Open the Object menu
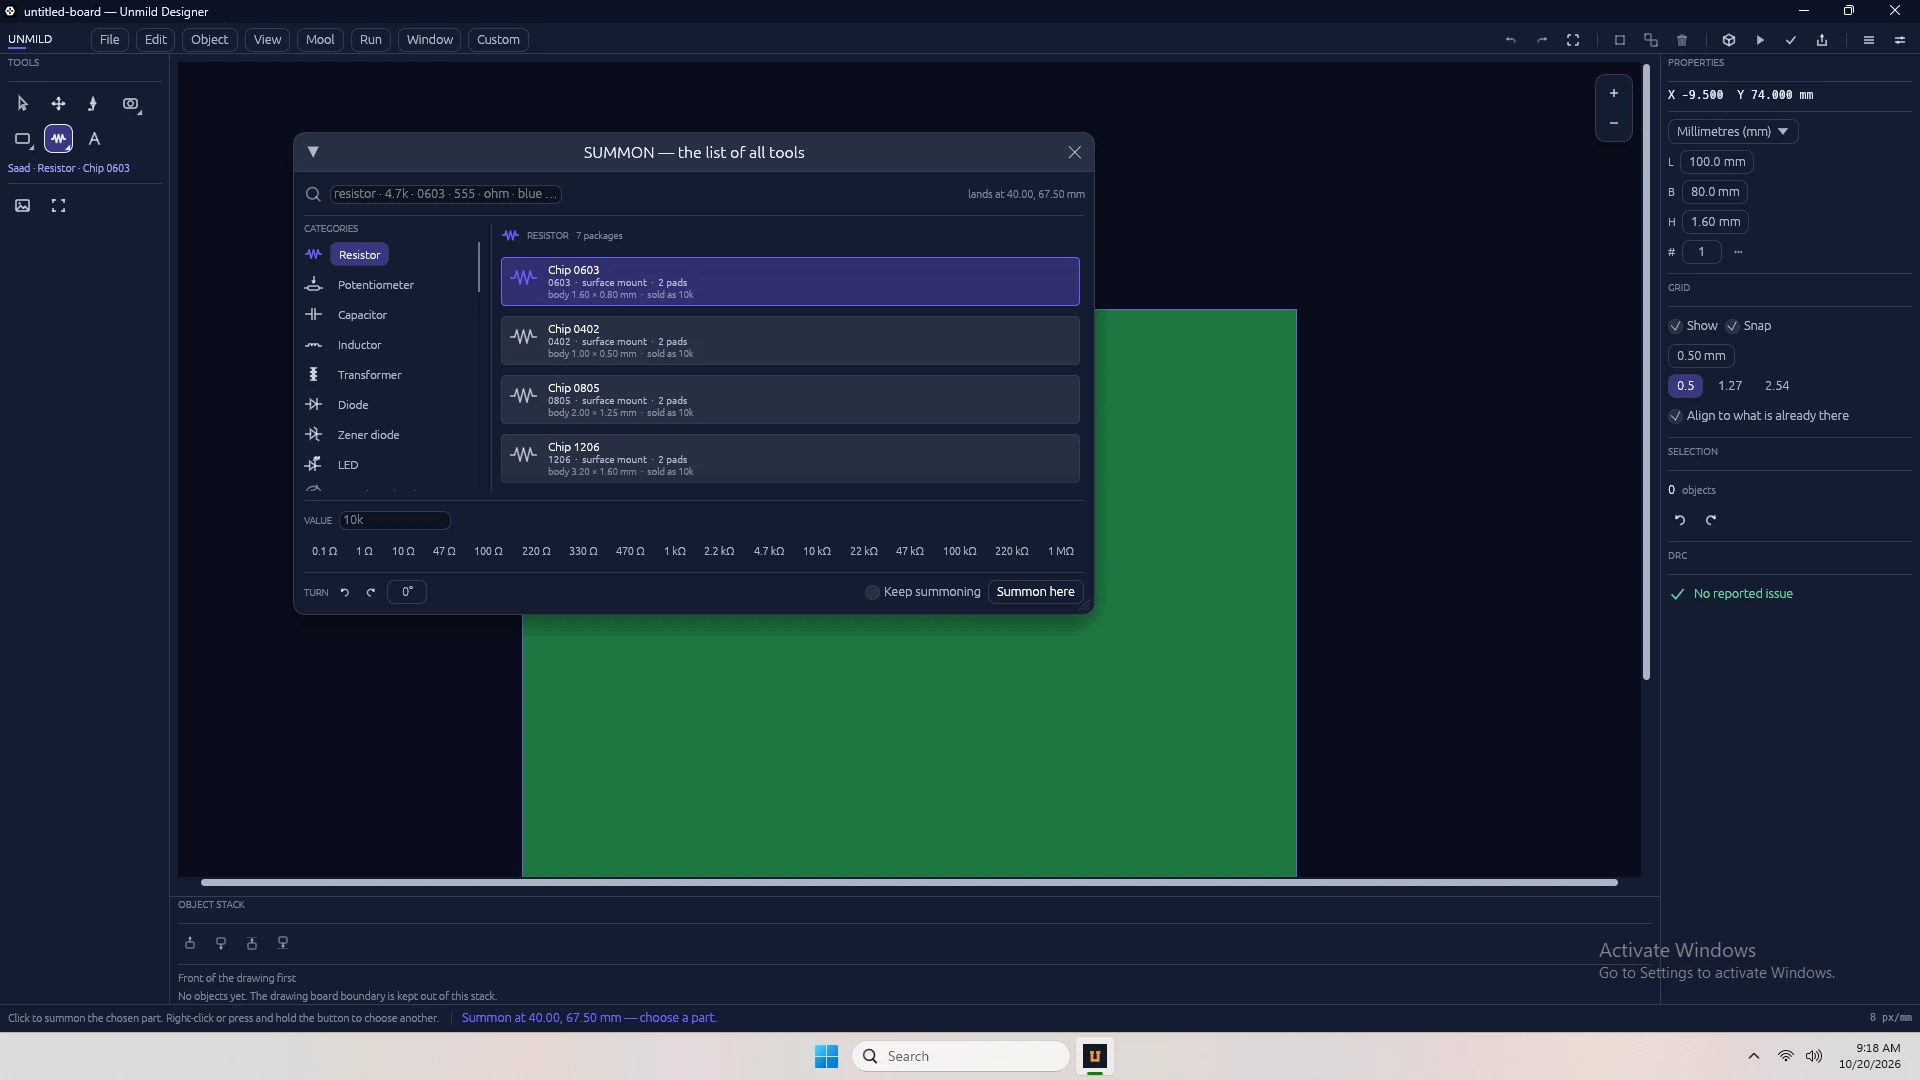 (210, 40)
